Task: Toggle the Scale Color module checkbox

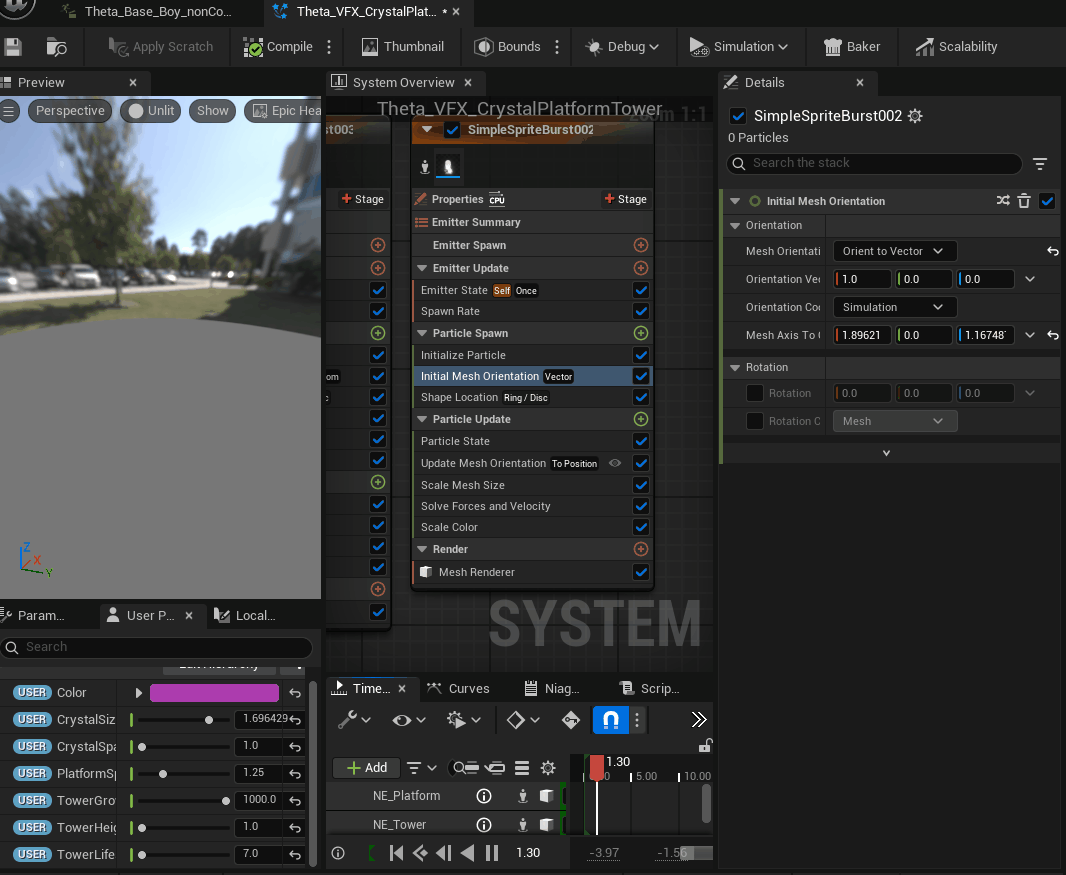Action: point(640,527)
